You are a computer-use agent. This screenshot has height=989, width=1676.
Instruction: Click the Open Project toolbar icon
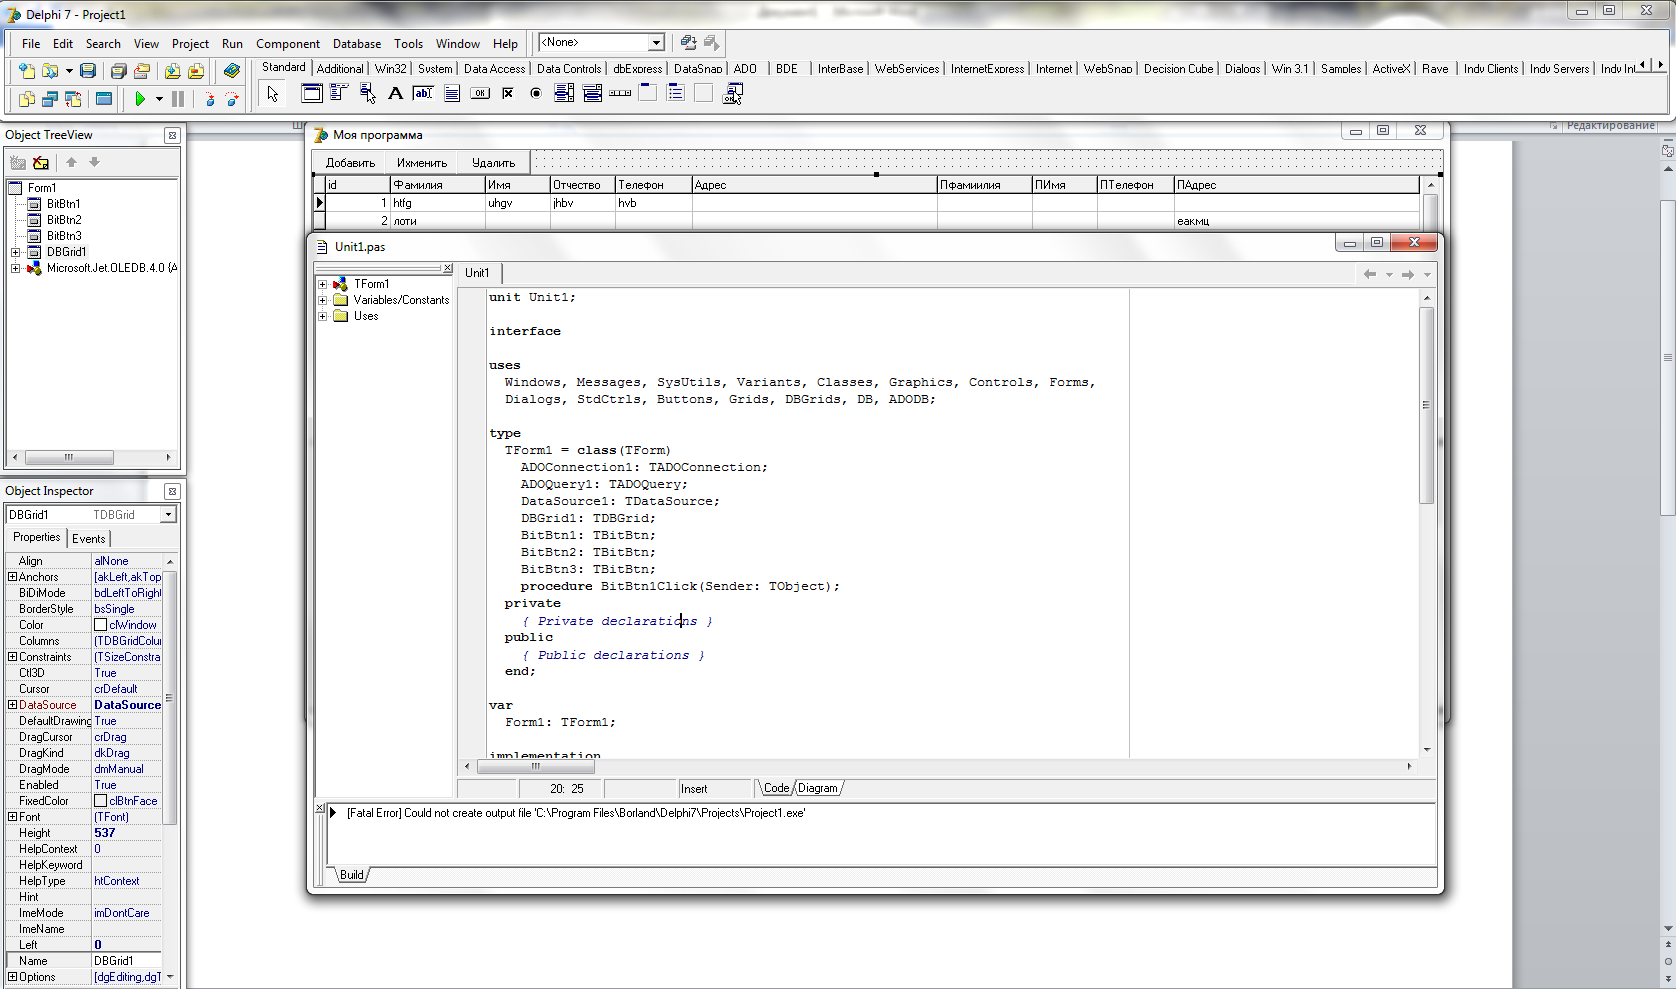(x=142, y=71)
